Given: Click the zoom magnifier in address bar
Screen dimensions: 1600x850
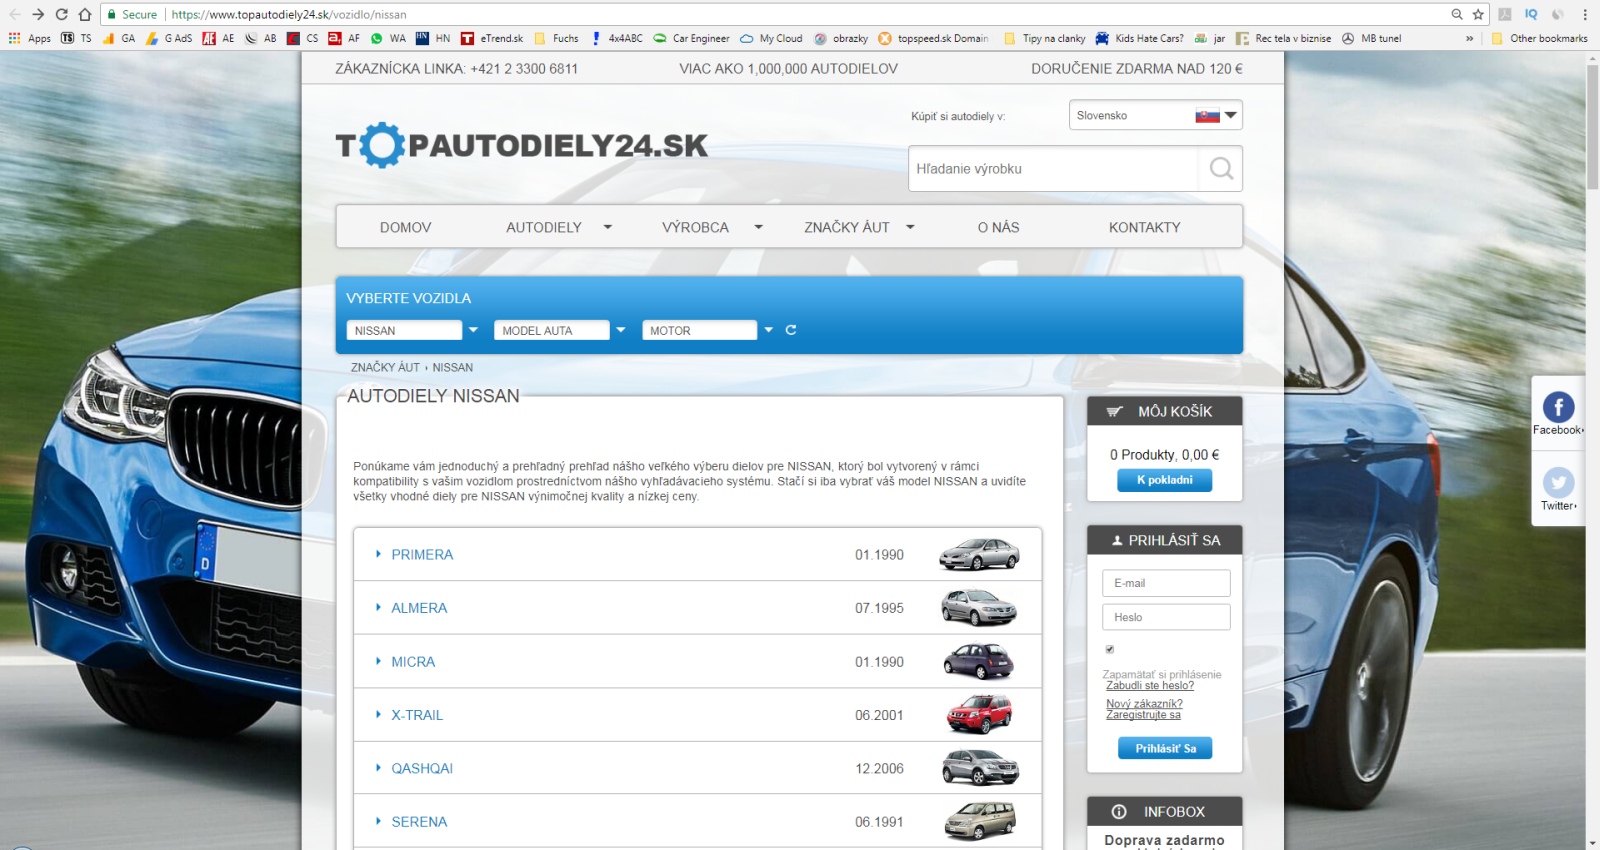Looking at the screenshot, I should 1457,14.
